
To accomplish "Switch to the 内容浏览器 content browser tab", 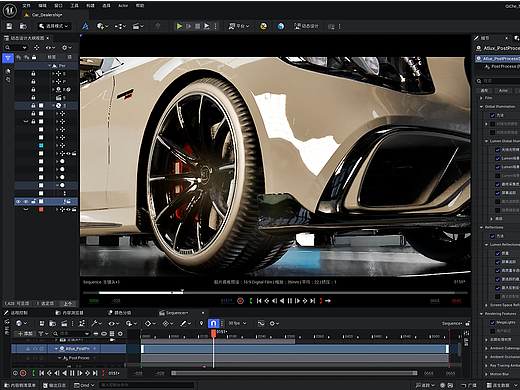I will pyautogui.click(x=69, y=313).
